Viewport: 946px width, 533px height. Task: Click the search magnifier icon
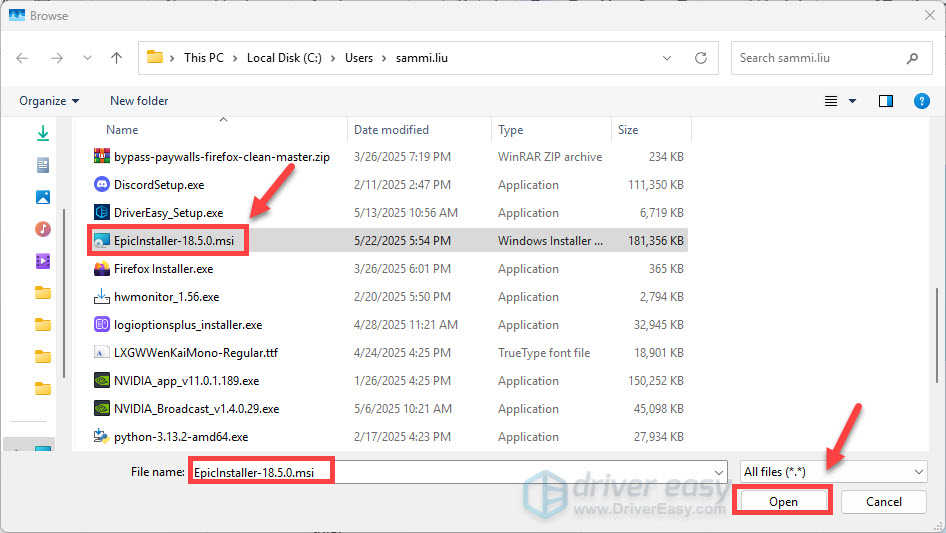[x=912, y=58]
